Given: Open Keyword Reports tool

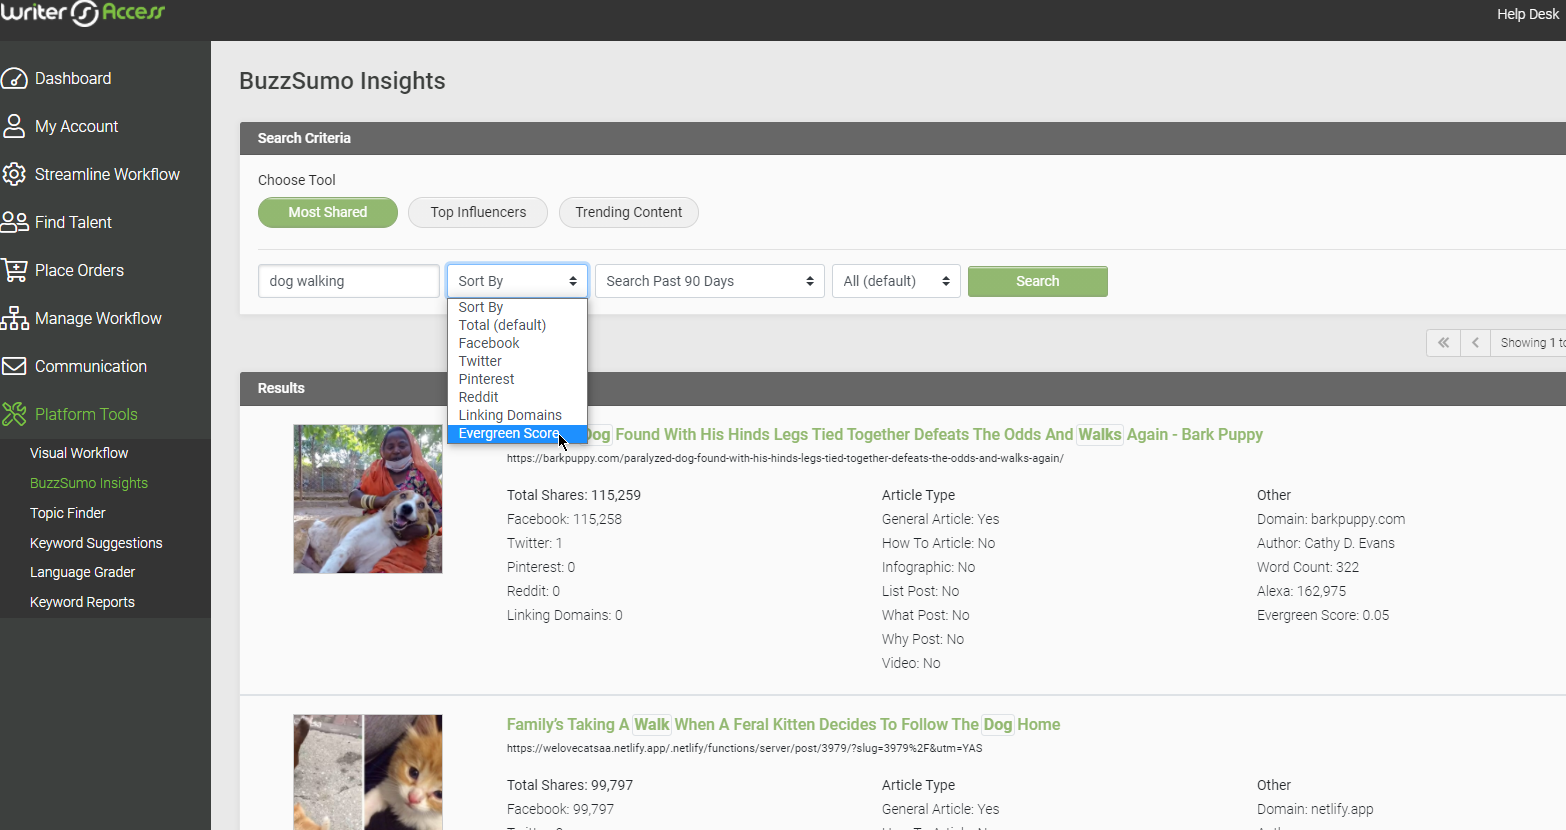Looking at the screenshot, I should (82, 602).
